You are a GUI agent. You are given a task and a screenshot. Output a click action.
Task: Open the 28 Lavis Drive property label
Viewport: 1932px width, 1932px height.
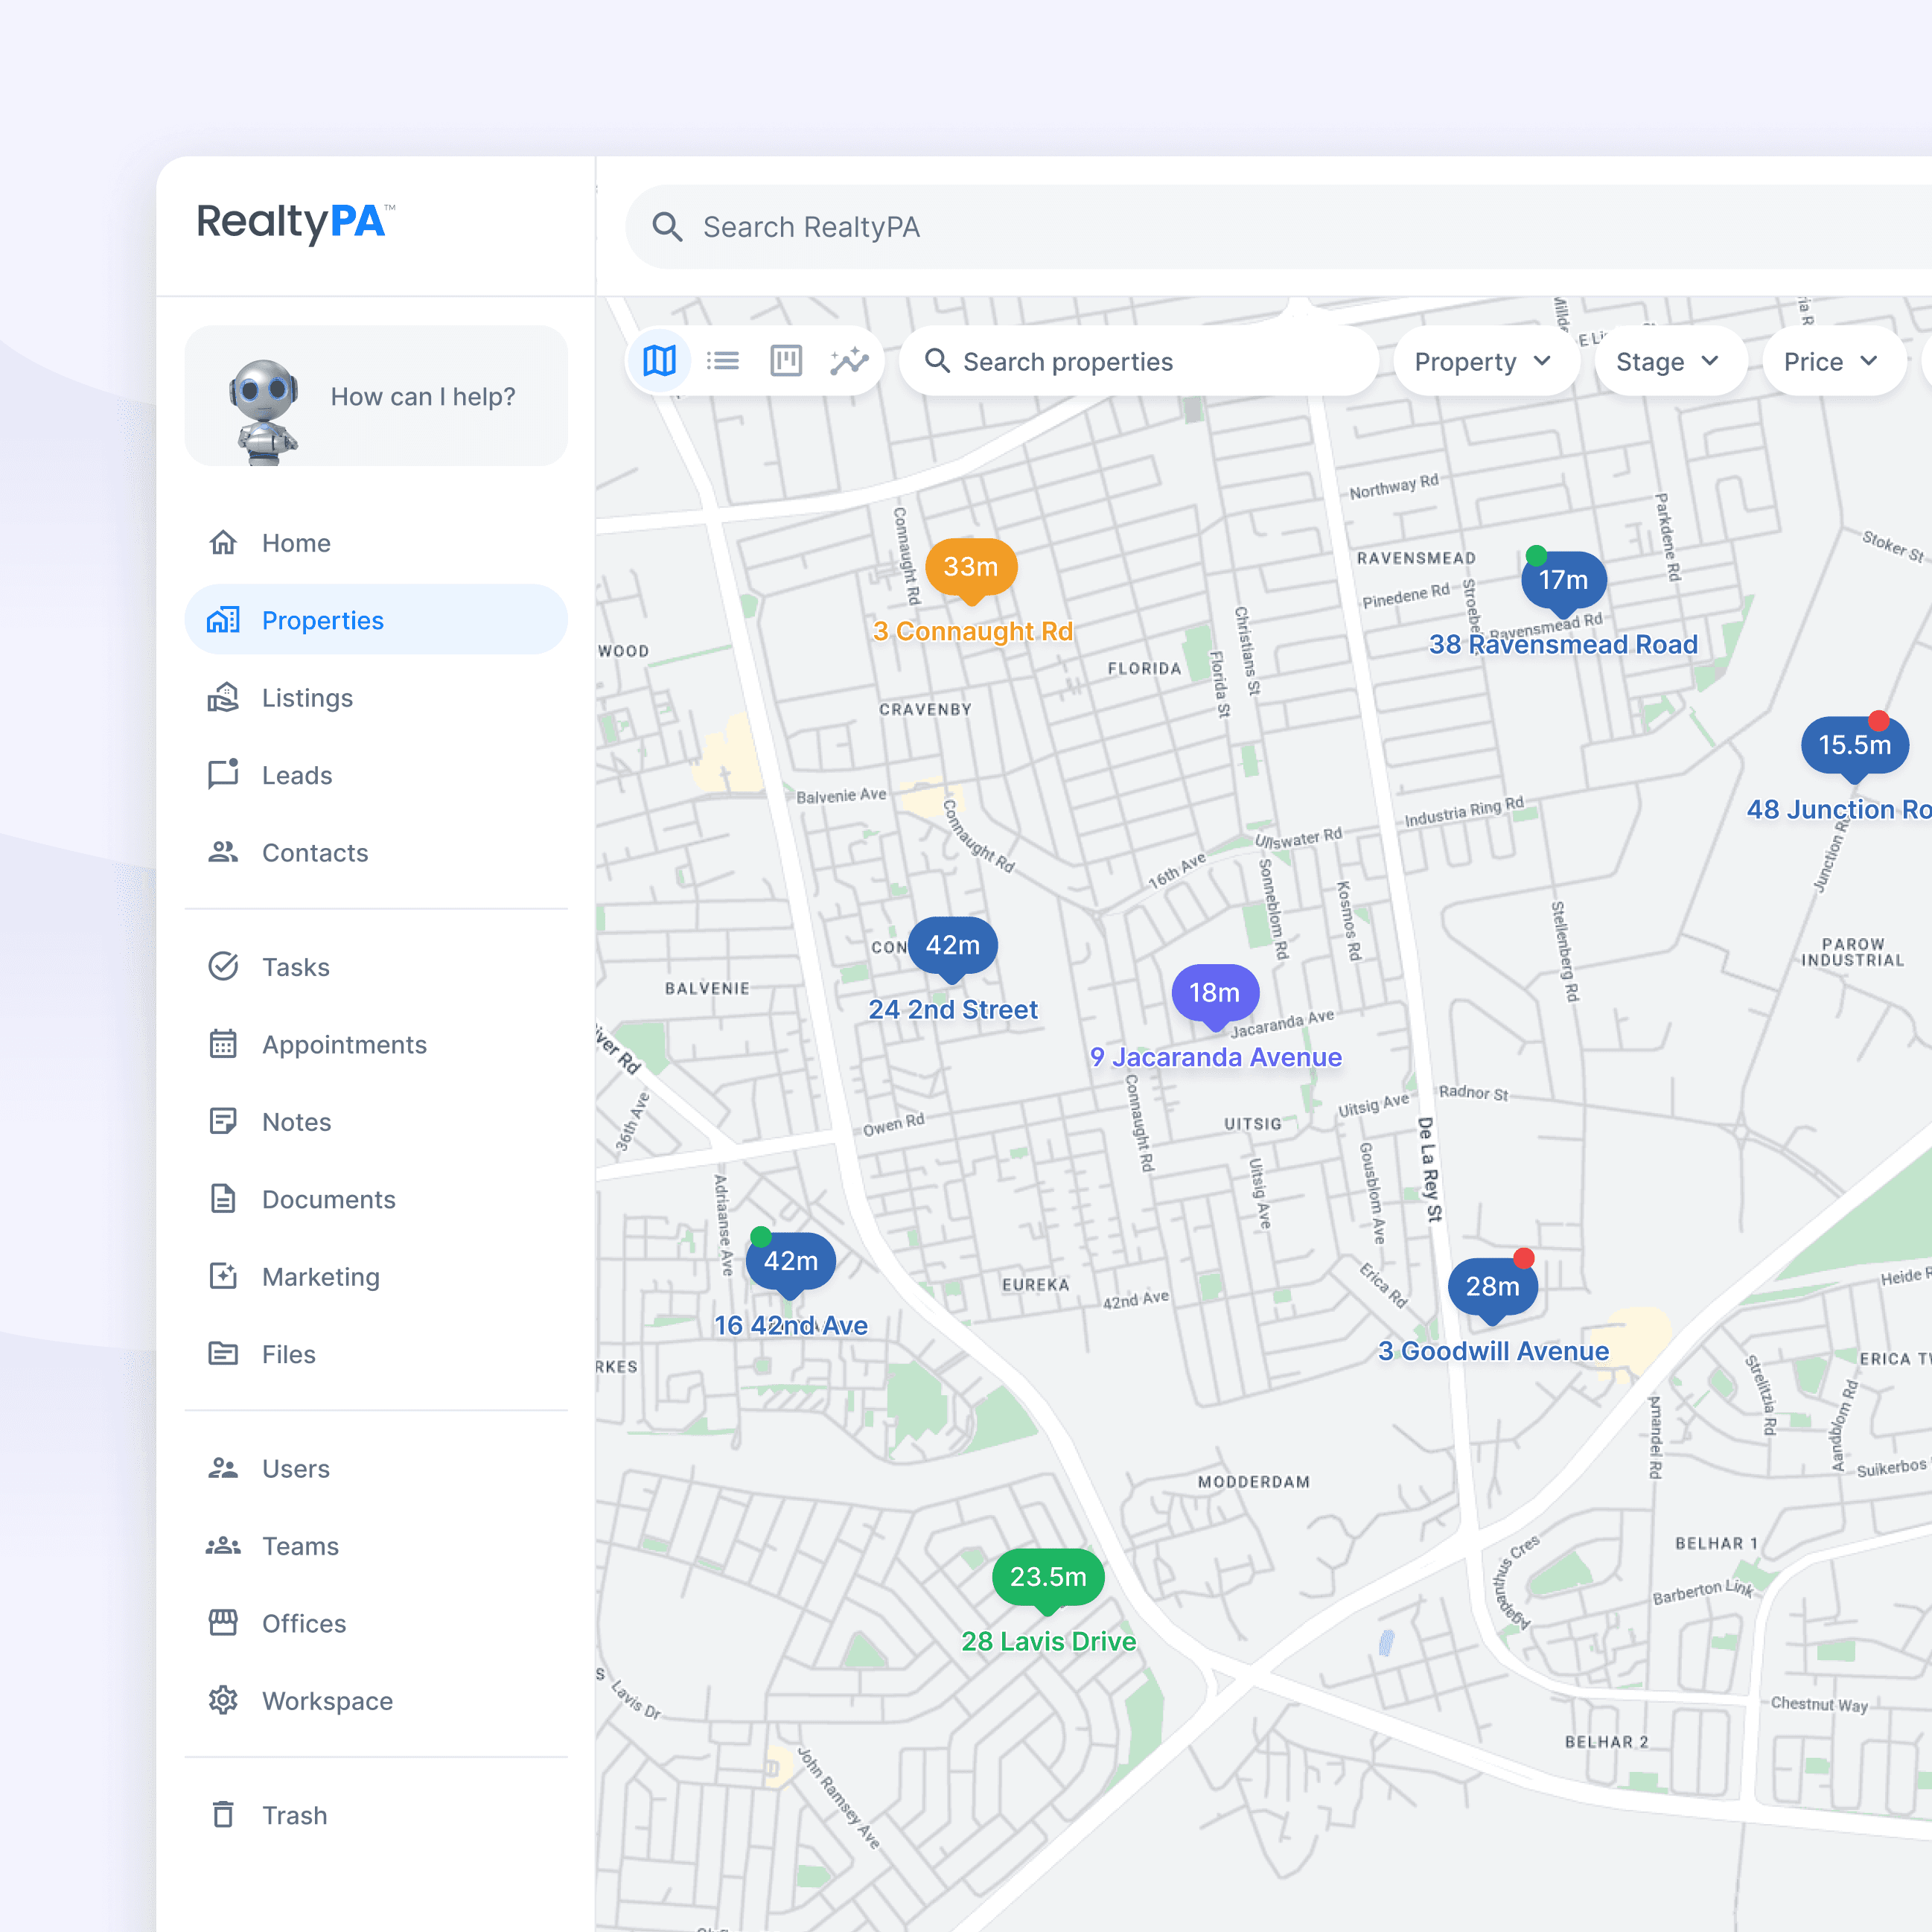1048,1641
